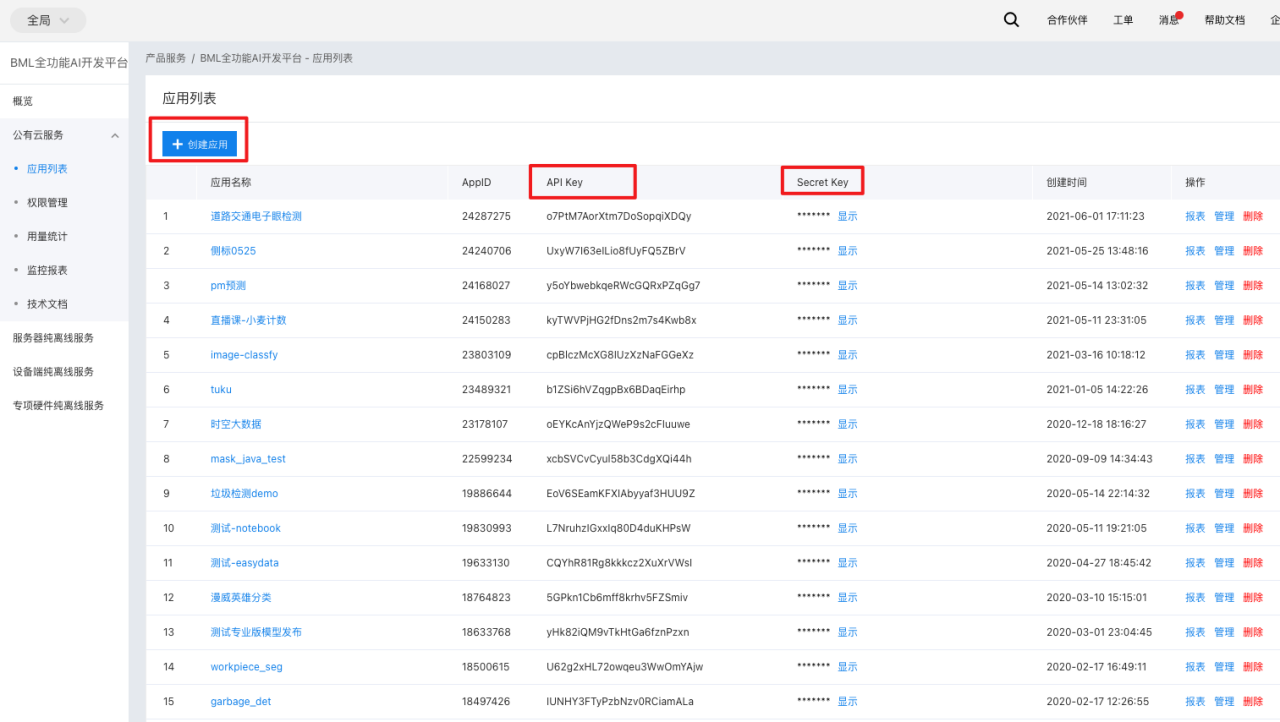Image resolution: width=1280 pixels, height=722 pixels.
Task: Select API key UxyW7l63elLio8fUyFQ5ZBrV
Action: point(616,251)
